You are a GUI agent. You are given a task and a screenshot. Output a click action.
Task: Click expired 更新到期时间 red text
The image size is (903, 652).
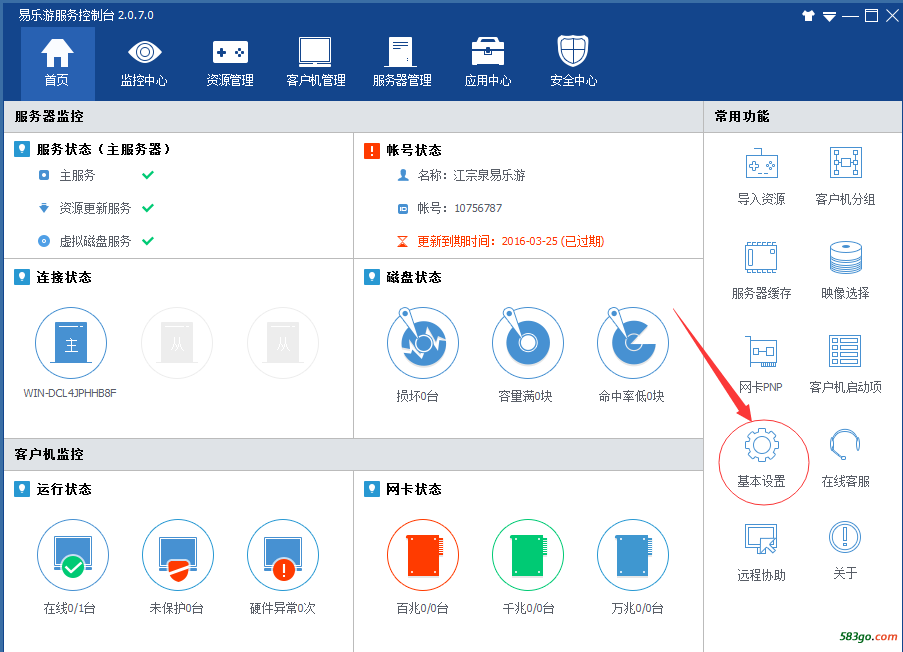(x=510, y=241)
